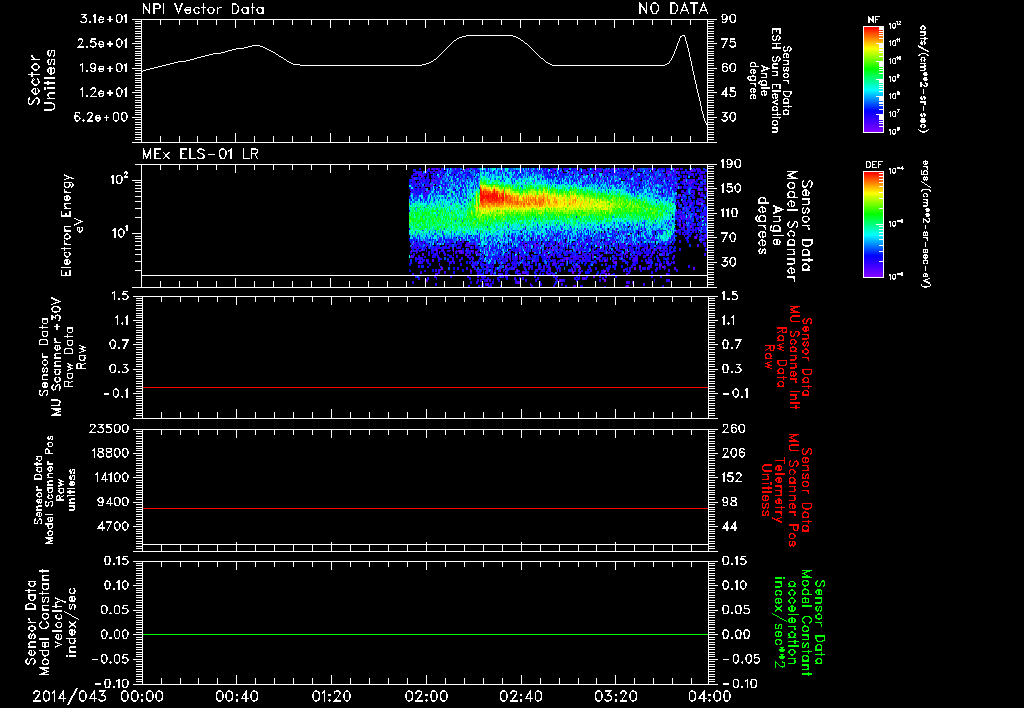Screen dimensions: 1024x708
Task: Click the "98" telemetry axis value
Action: [729, 502]
